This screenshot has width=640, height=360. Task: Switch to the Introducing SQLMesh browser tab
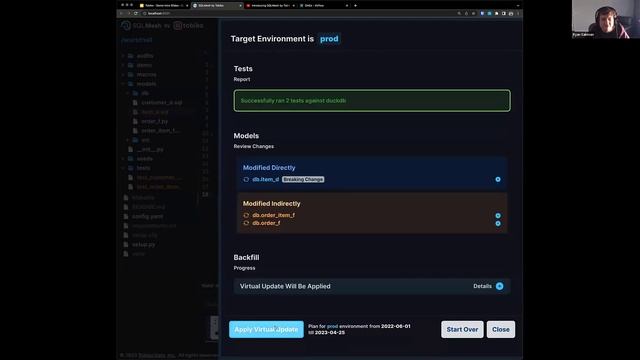[x=269, y=6]
